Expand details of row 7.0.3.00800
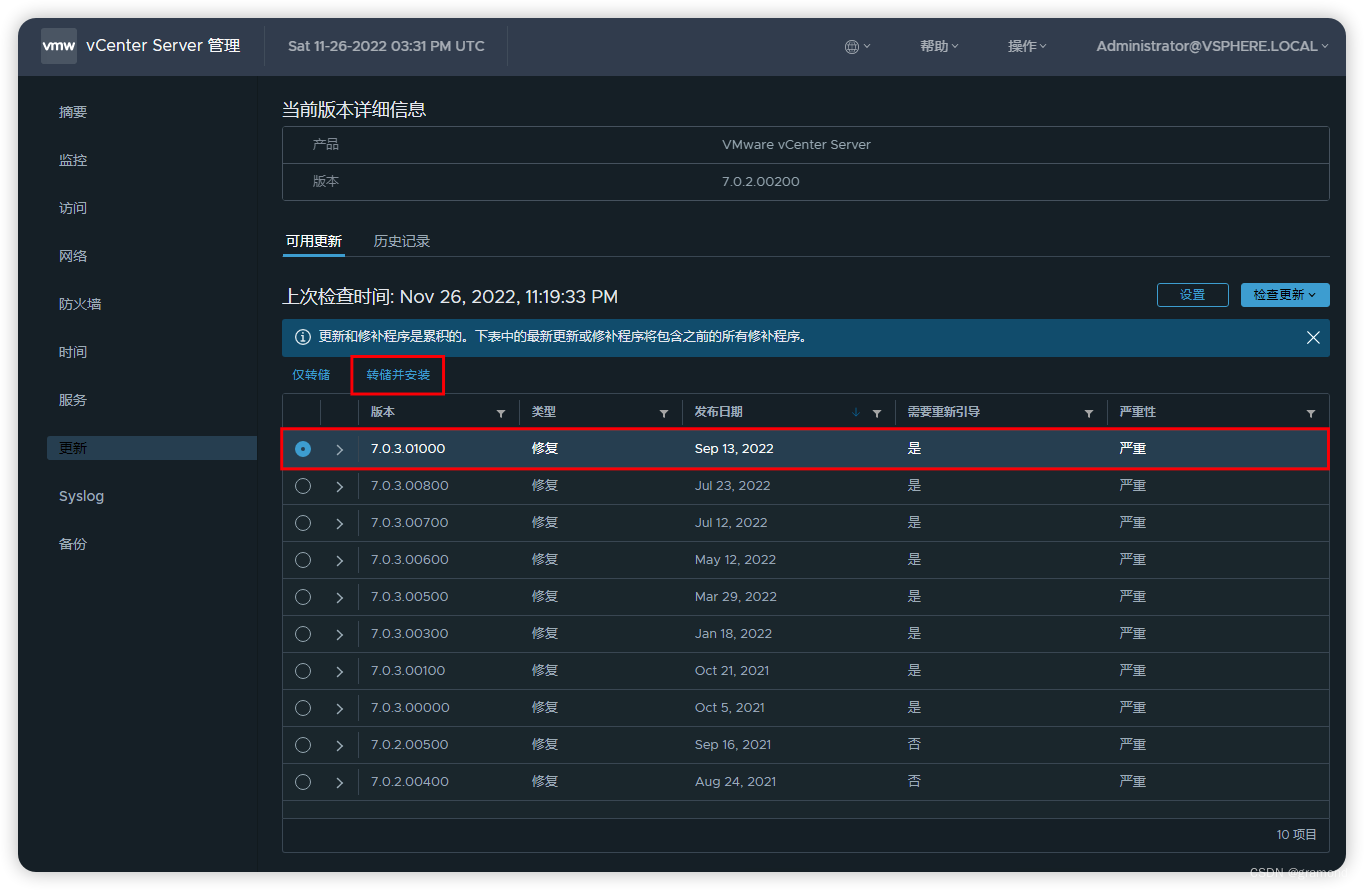 340,487
